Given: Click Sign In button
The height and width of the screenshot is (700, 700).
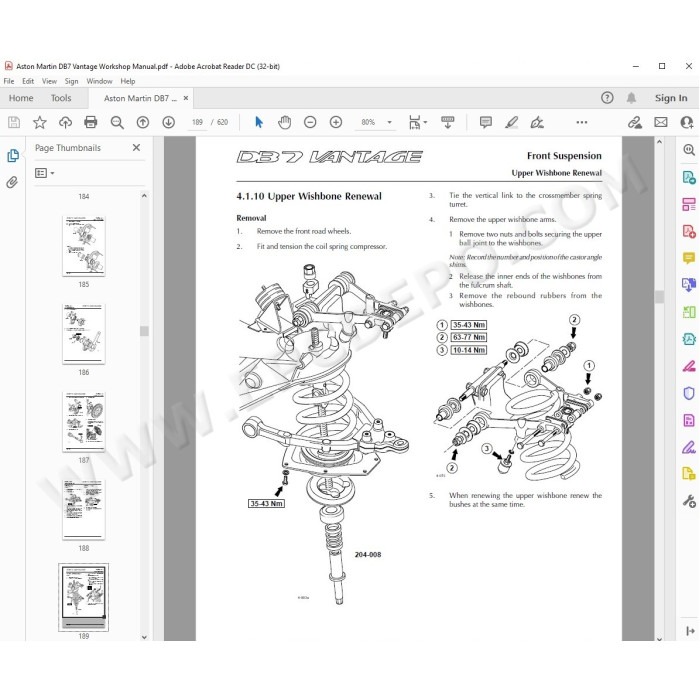Looking at the screenshot, I should pos(671,98).
